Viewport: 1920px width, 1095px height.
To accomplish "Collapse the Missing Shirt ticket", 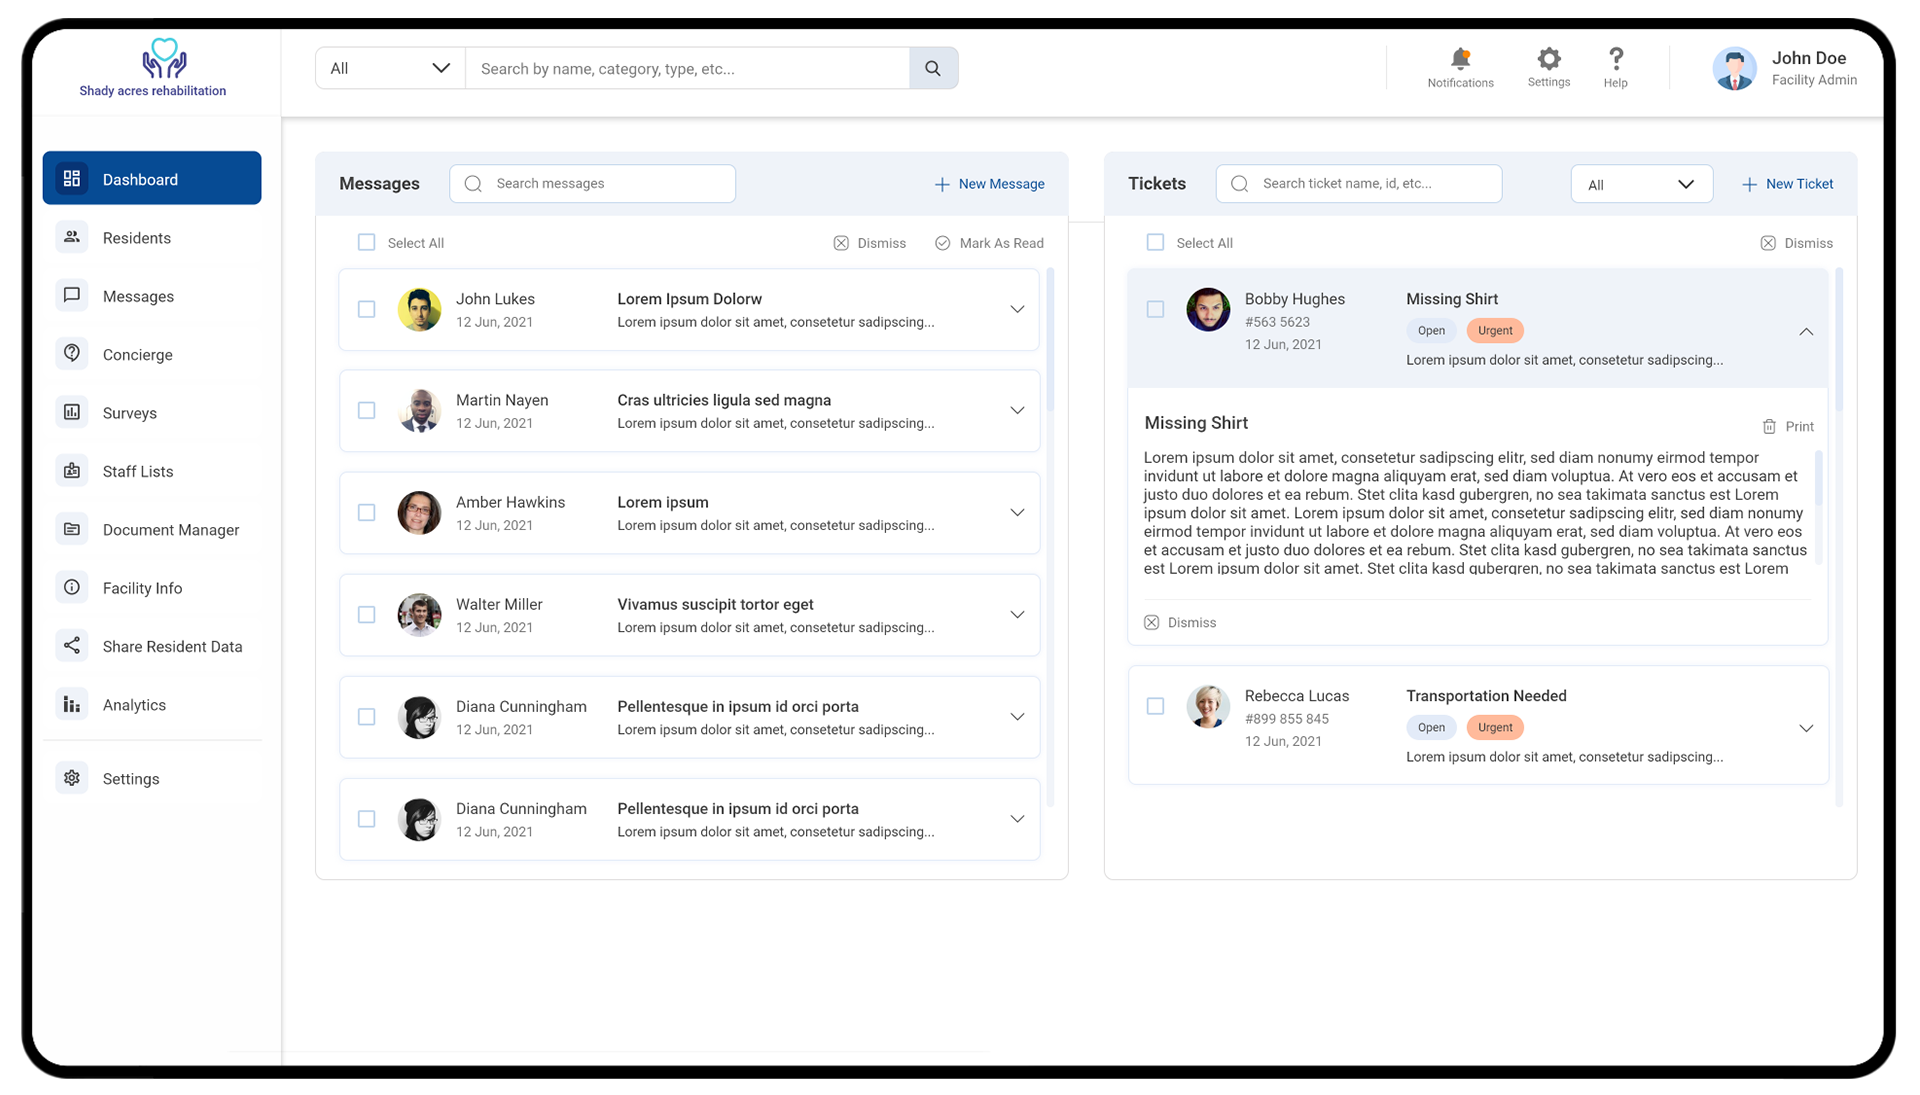I will [1806, 331].
